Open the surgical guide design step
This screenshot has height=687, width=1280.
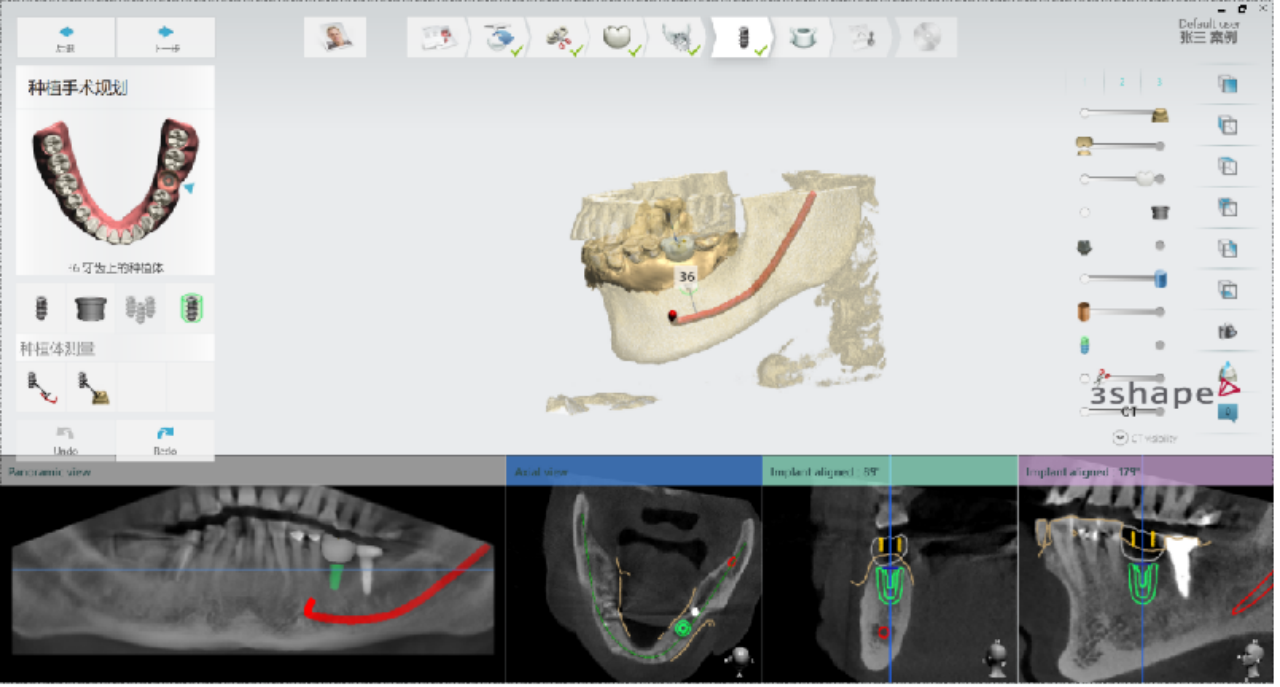pos(802,38)
